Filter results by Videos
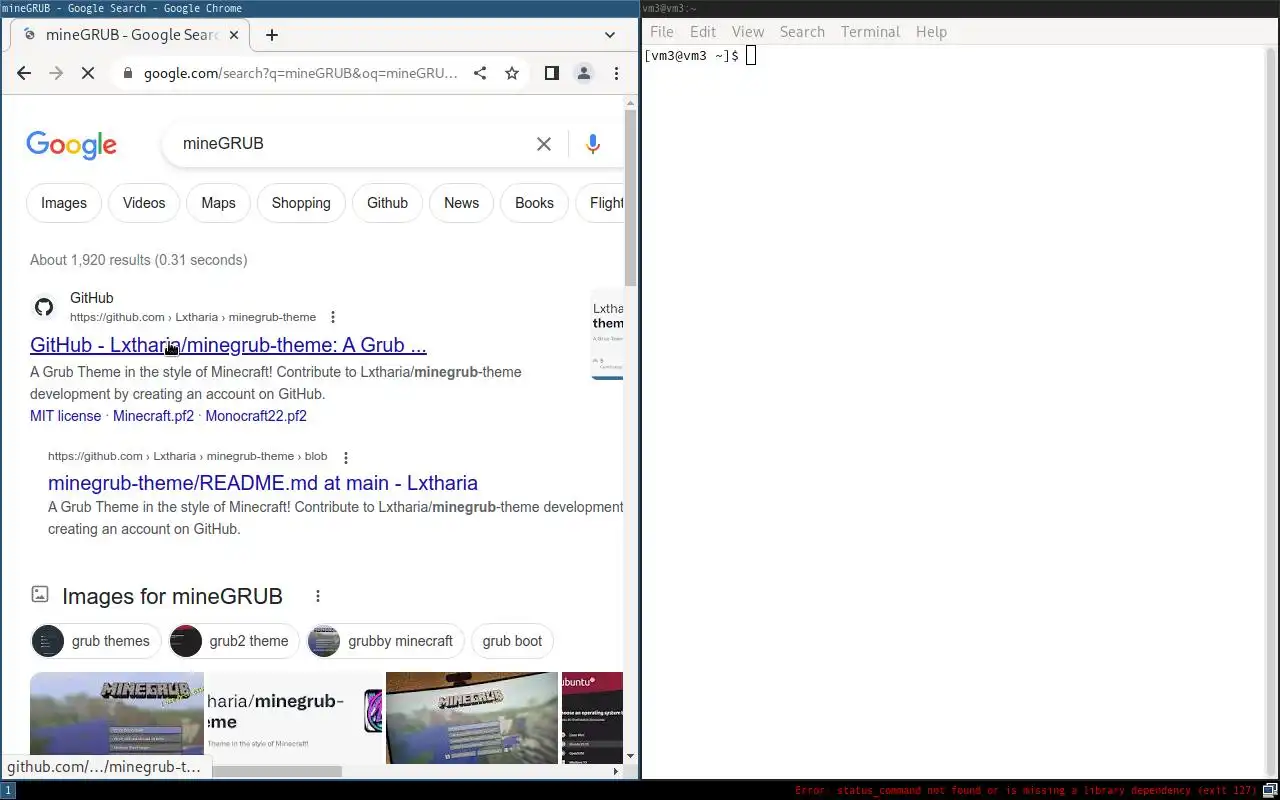This screenshot has height=800, width=1280. click(144, 203)
